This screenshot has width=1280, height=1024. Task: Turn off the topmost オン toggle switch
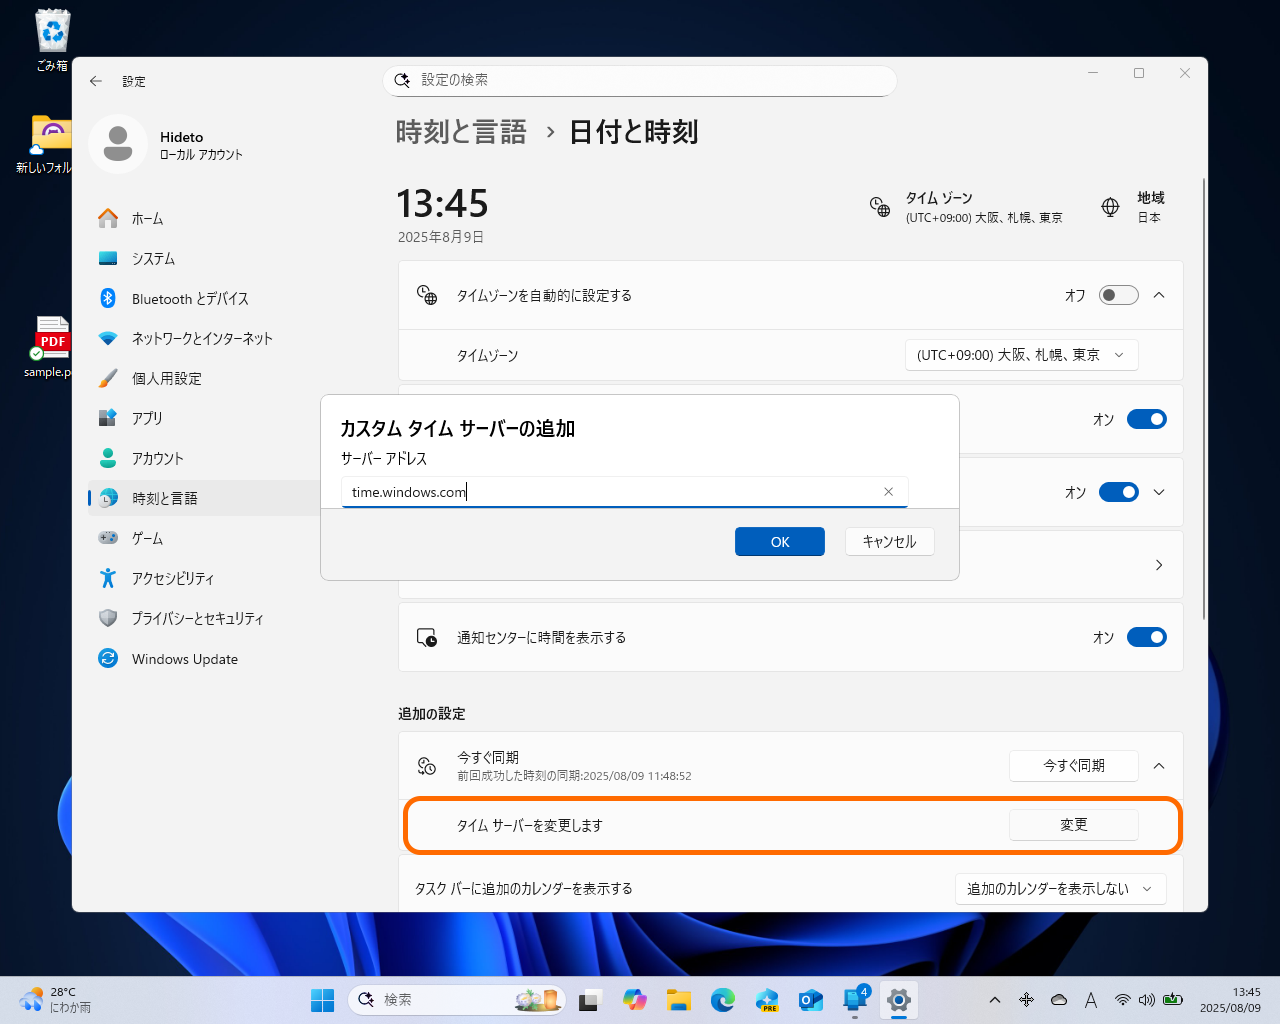click(x=1147, y=419)
